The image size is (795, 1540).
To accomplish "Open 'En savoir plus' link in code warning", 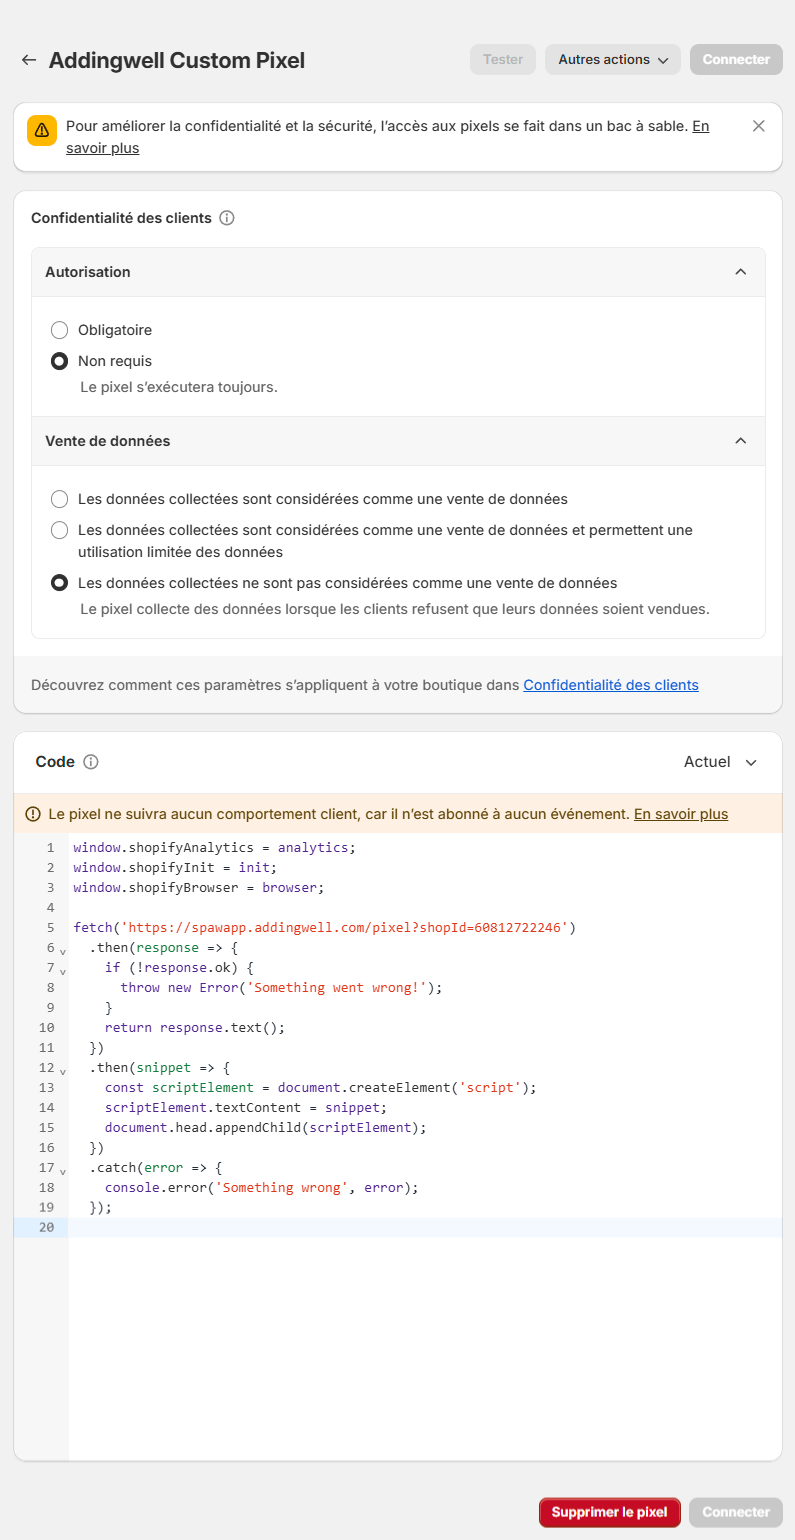I will (681, 814).
